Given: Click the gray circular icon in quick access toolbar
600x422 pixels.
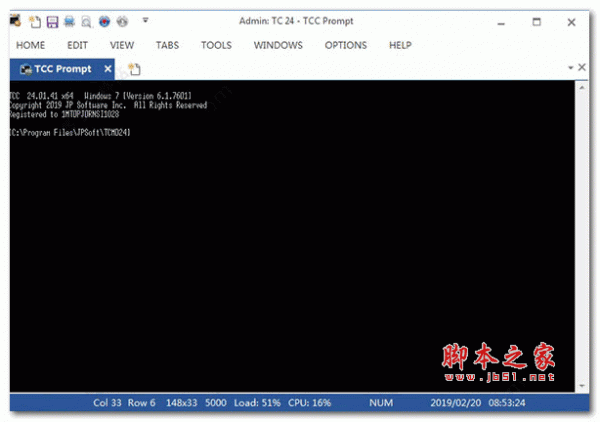Looking at the screenshot, I should pyautogui.click(x=122, y=21).
